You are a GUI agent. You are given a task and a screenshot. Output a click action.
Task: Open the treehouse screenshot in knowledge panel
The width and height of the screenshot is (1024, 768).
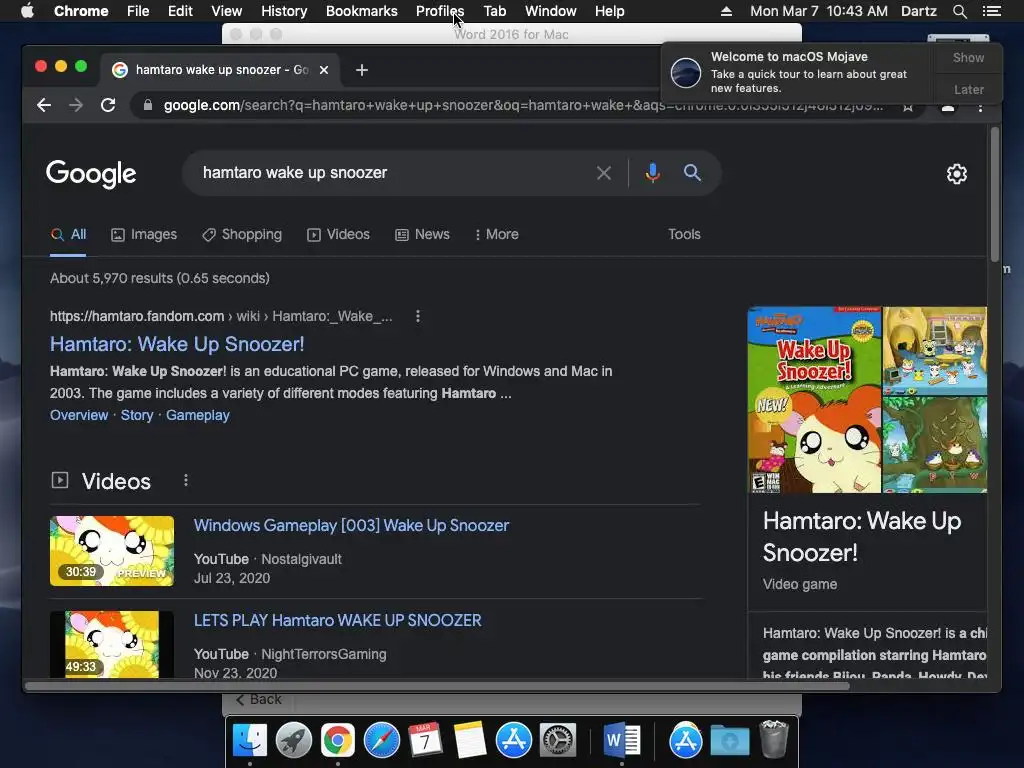(935, 444)
